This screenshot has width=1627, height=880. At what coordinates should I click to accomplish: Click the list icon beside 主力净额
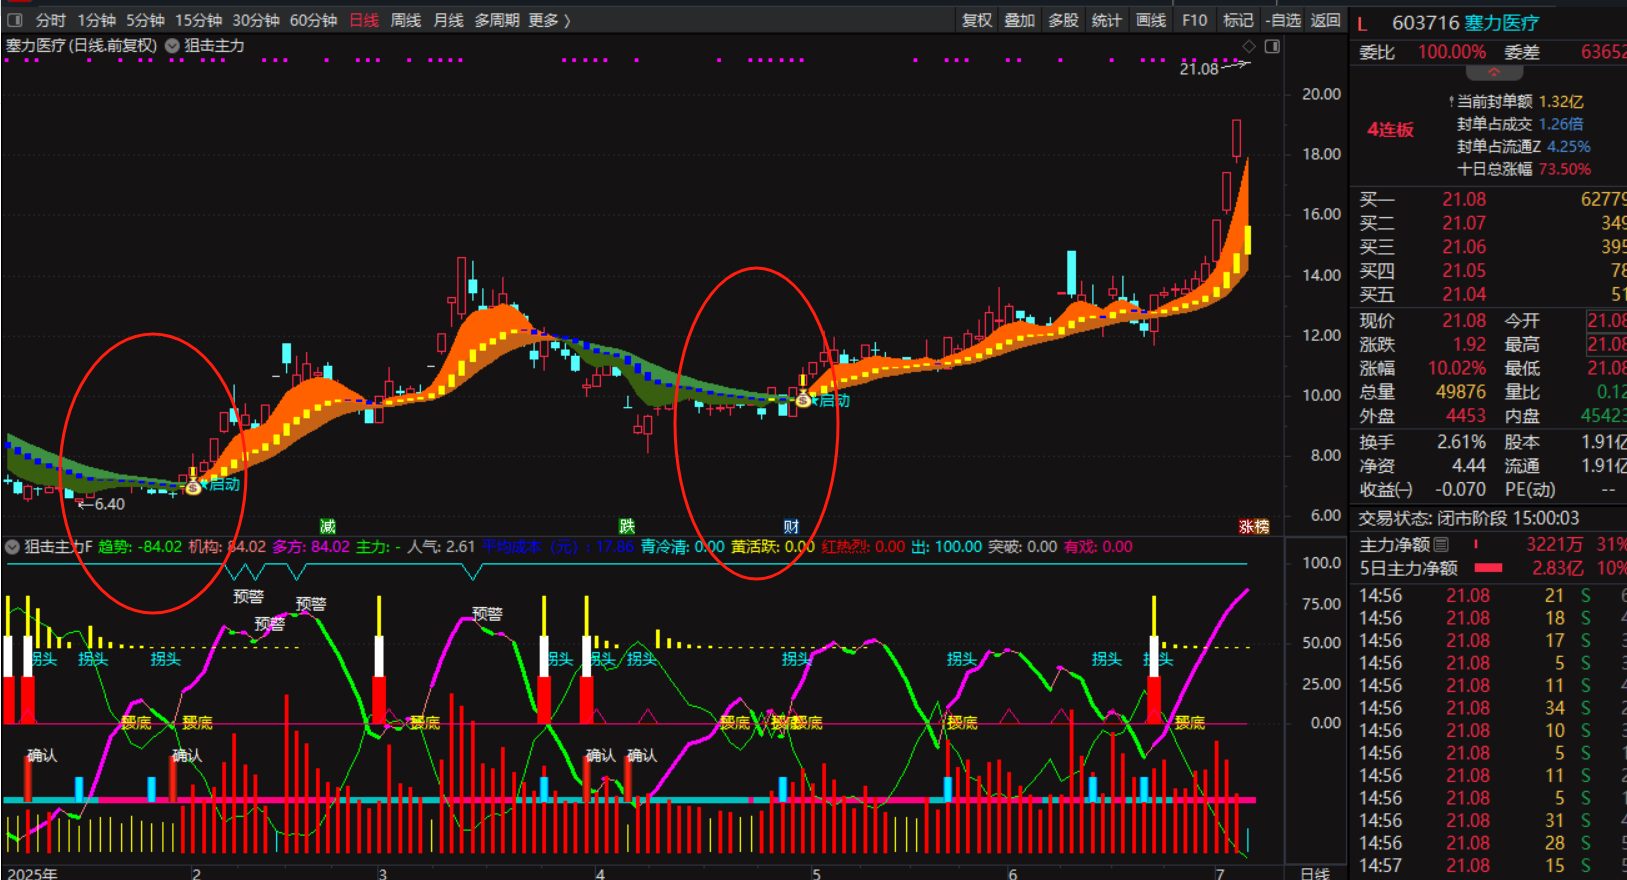[x=1441, y=544]
